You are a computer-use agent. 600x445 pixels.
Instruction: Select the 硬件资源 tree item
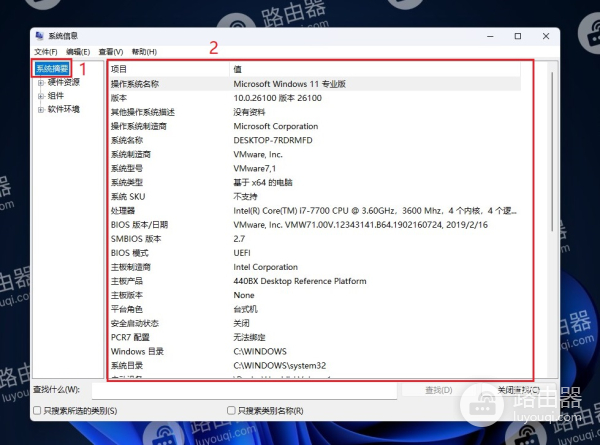(x=64, y=82)
